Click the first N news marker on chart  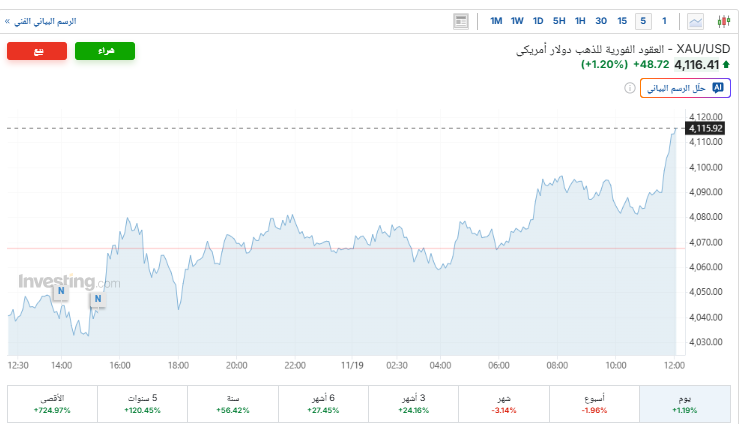pos(60,291)
